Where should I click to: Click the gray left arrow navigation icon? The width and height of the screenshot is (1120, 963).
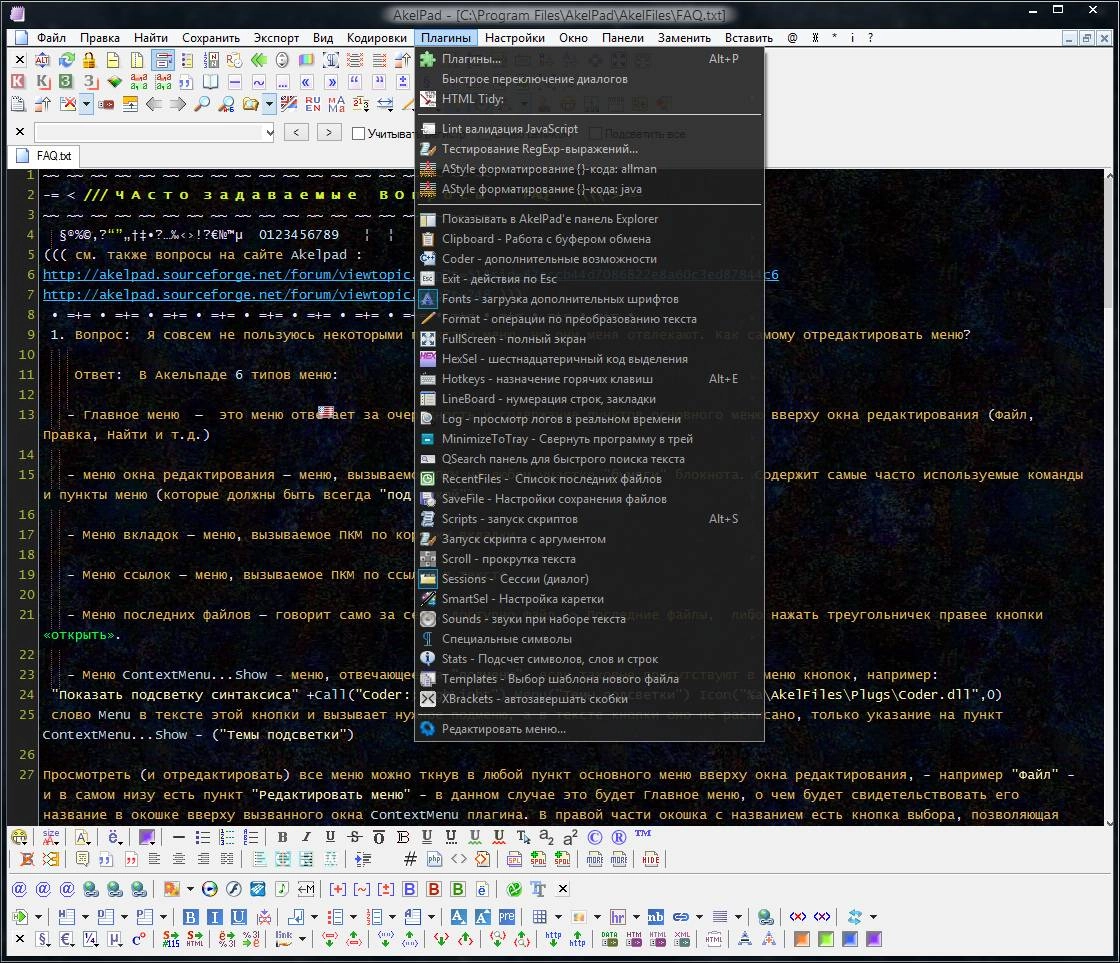(x=154, y=104)
